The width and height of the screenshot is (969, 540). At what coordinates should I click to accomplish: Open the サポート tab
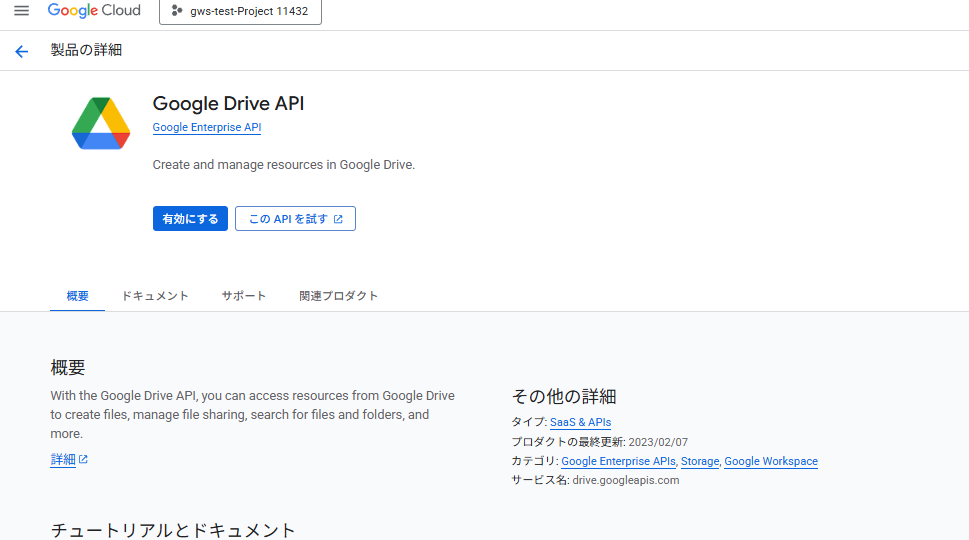pyautogui.click(x=244, y=296)
